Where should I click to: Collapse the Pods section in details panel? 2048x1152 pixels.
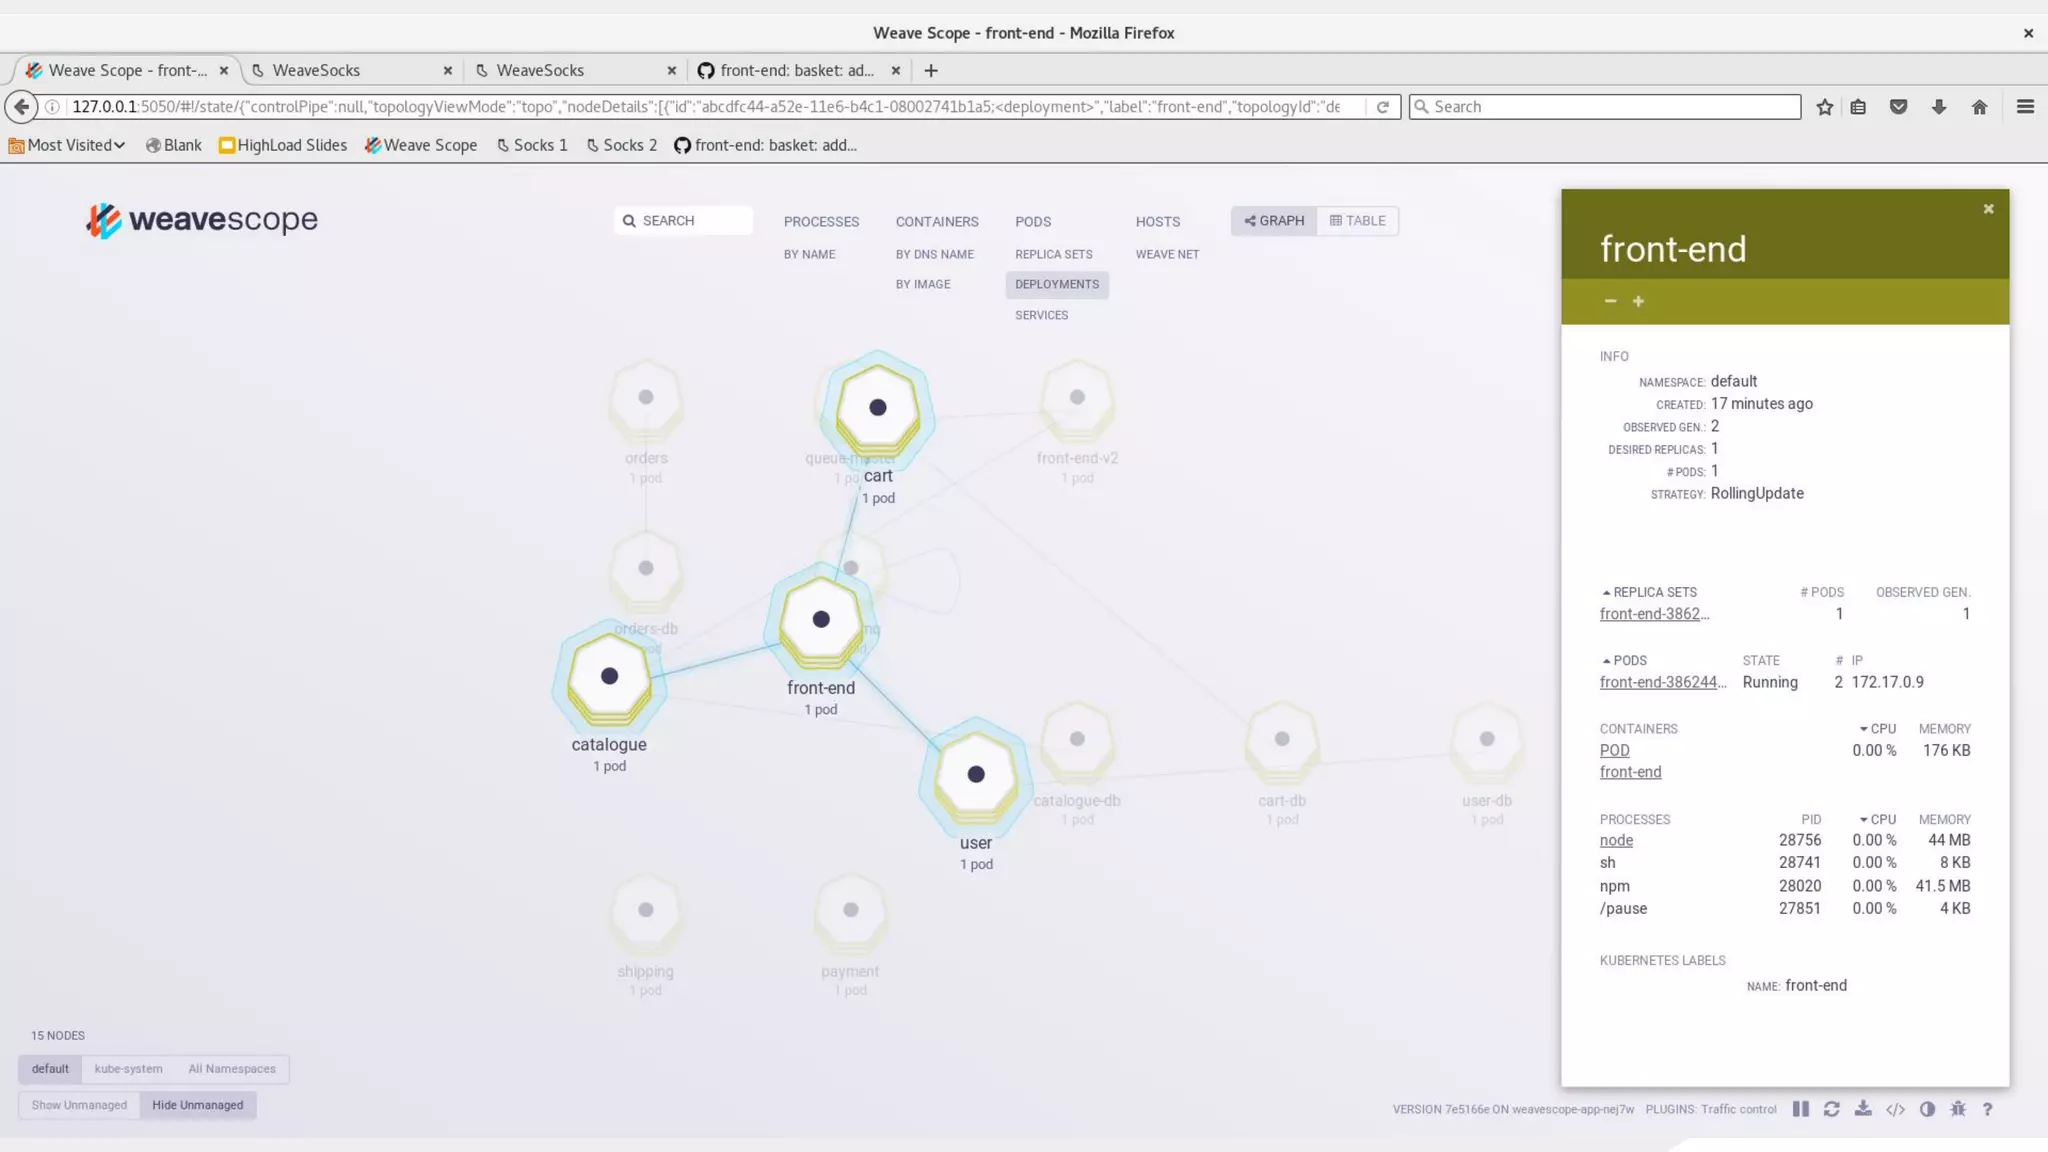[1624, 661]
